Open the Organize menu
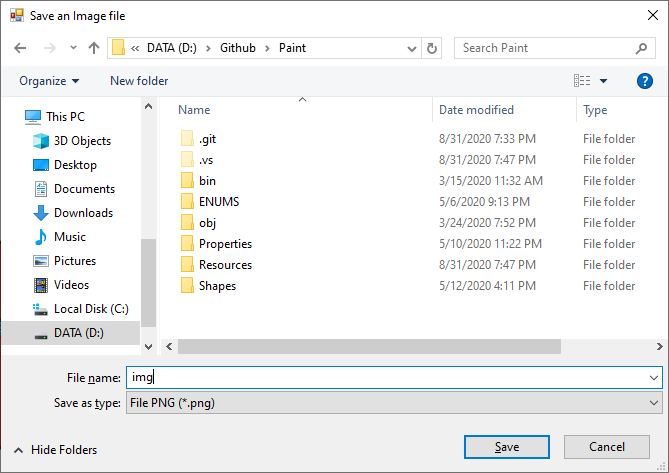The width and height of the screenshot is (669, 473). (x=49, y=81)
